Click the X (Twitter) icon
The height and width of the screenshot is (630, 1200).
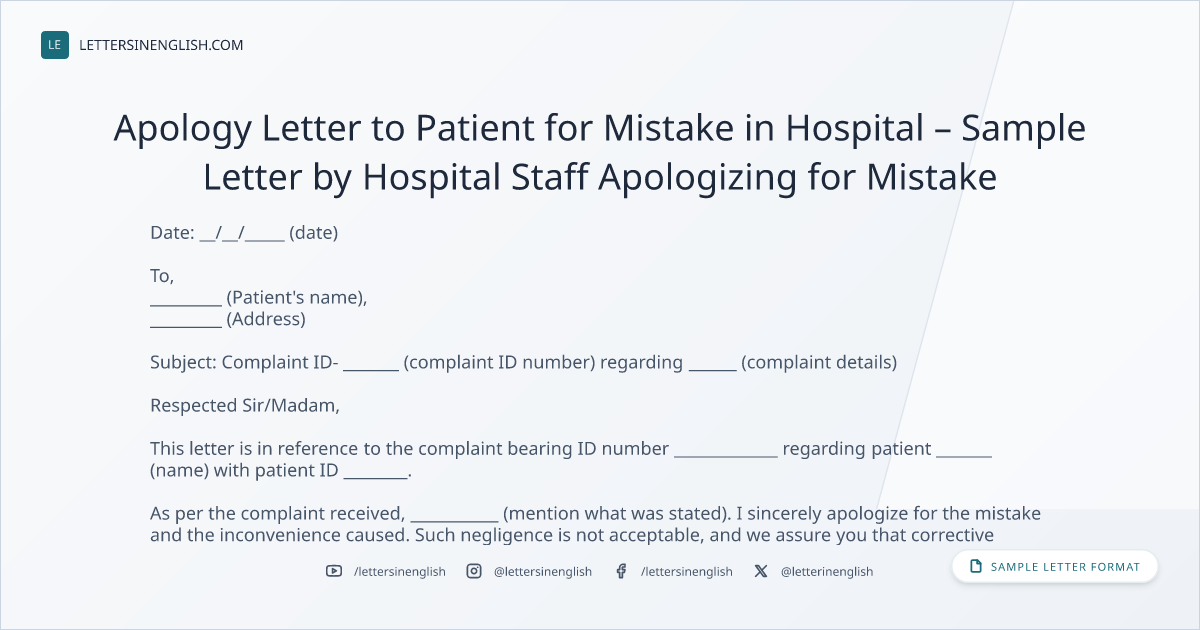pos(761,571)
